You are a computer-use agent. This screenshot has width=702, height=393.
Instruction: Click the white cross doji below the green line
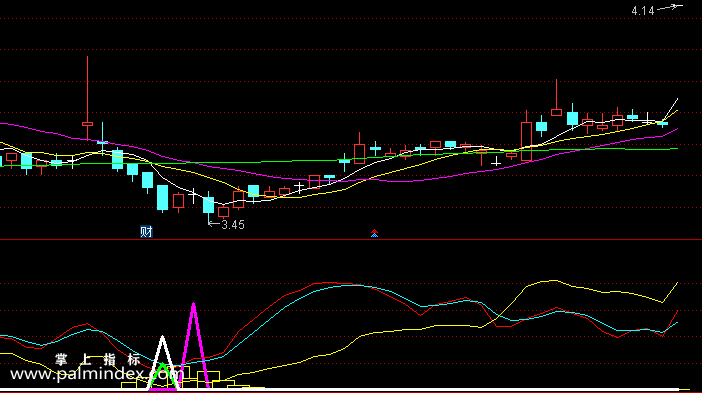click(x=496, y=162)
